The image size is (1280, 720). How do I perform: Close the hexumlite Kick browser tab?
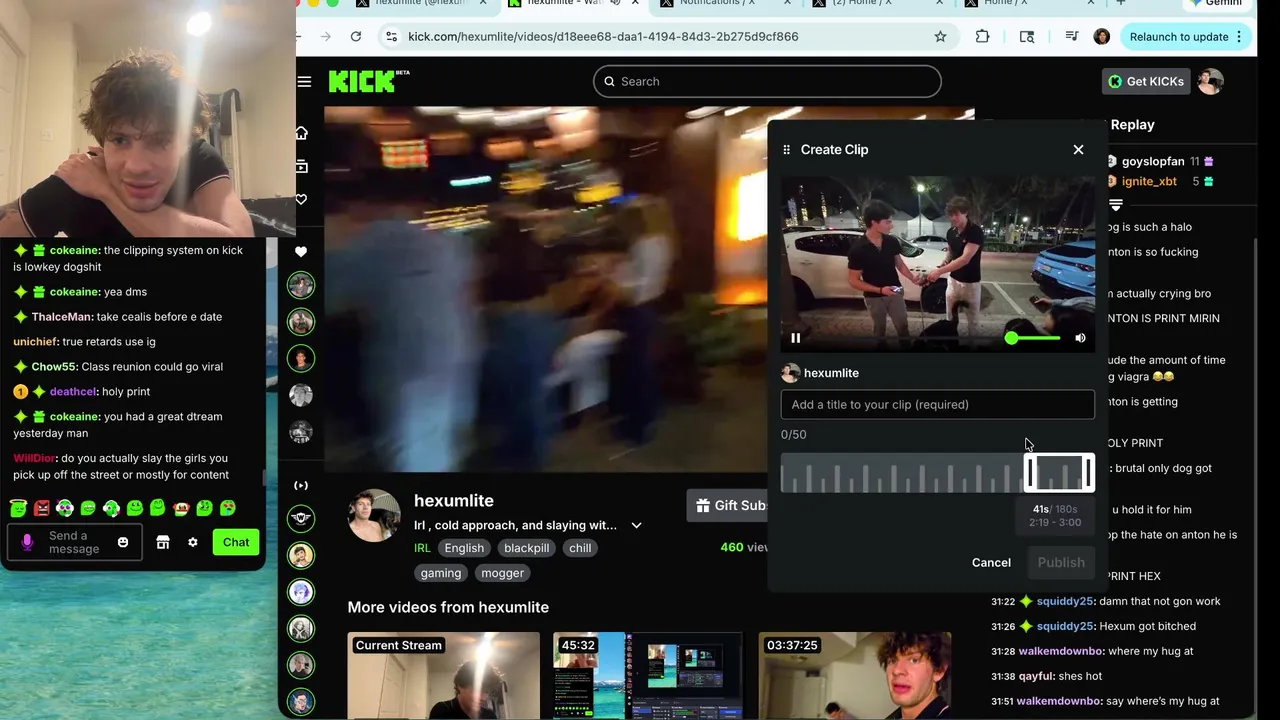(x=635, y=3)
